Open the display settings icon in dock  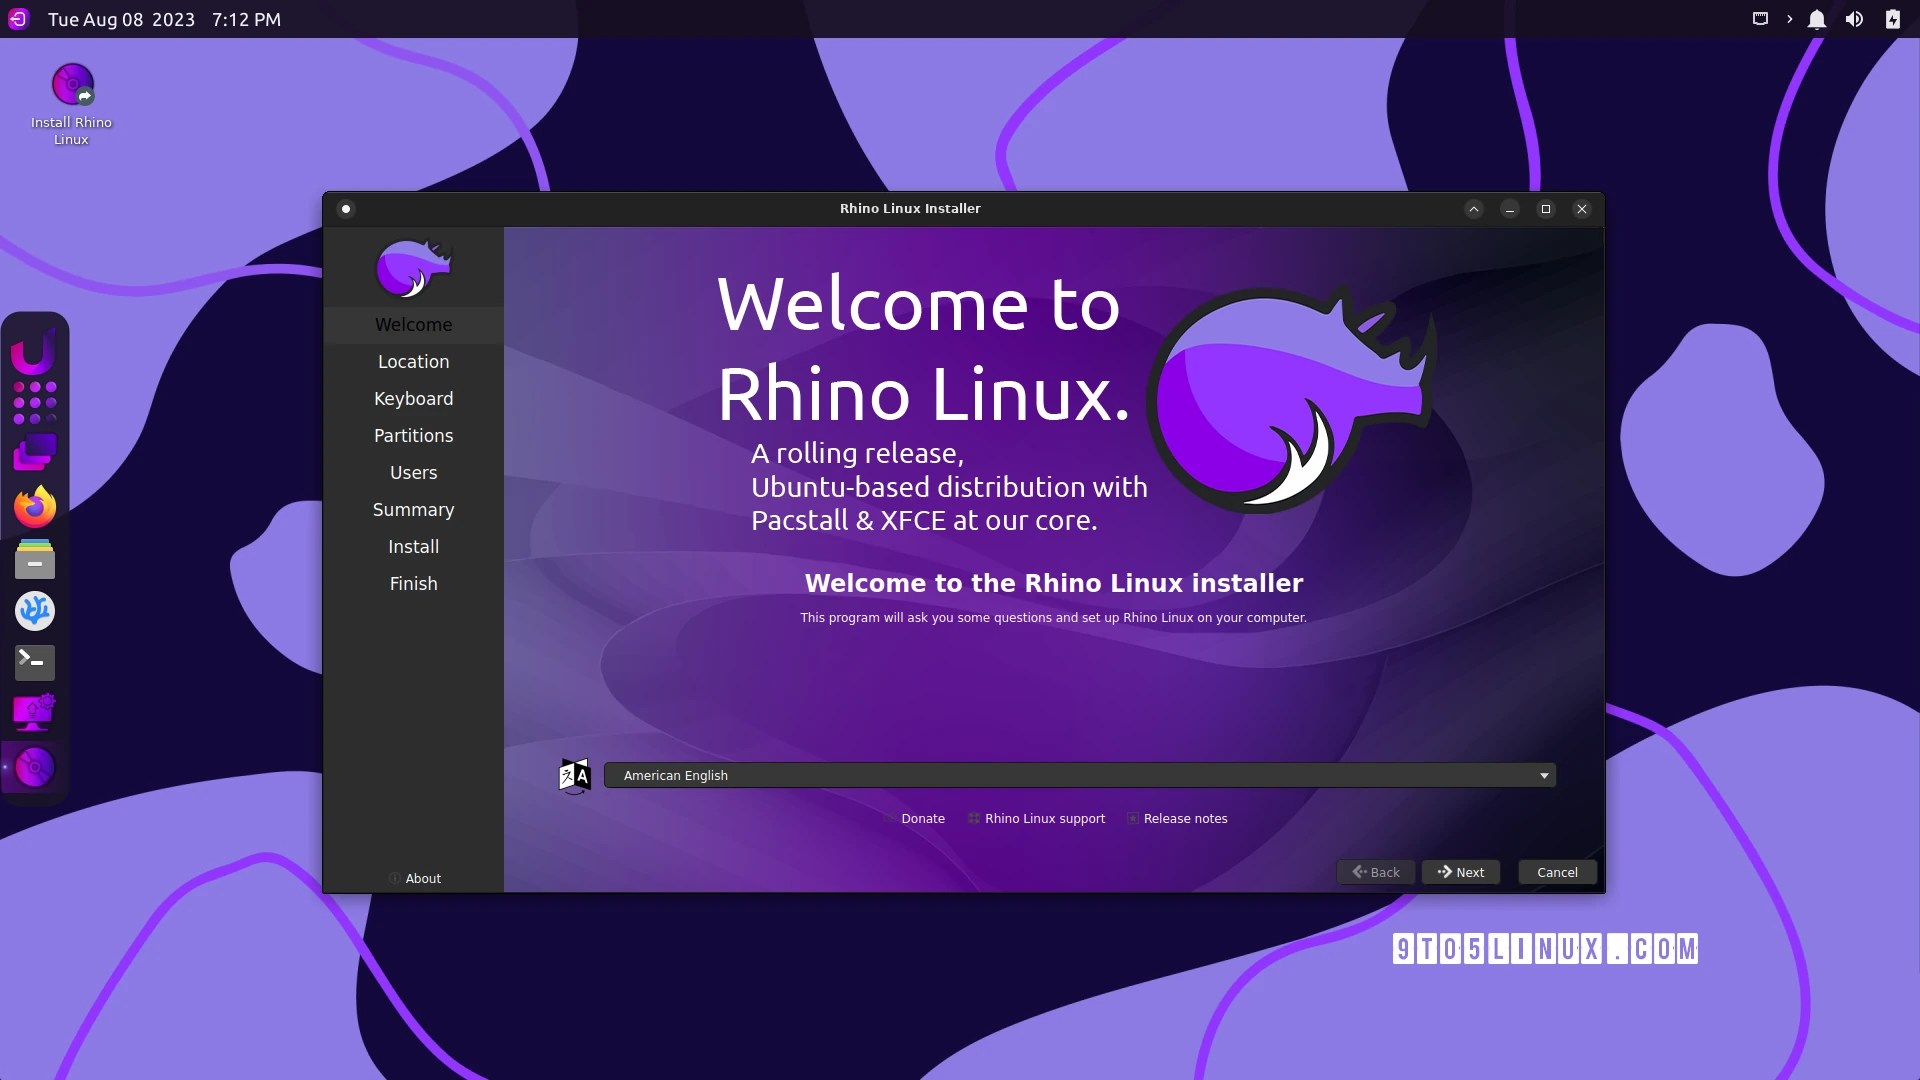pyautogui.click(x=35, y=713)
